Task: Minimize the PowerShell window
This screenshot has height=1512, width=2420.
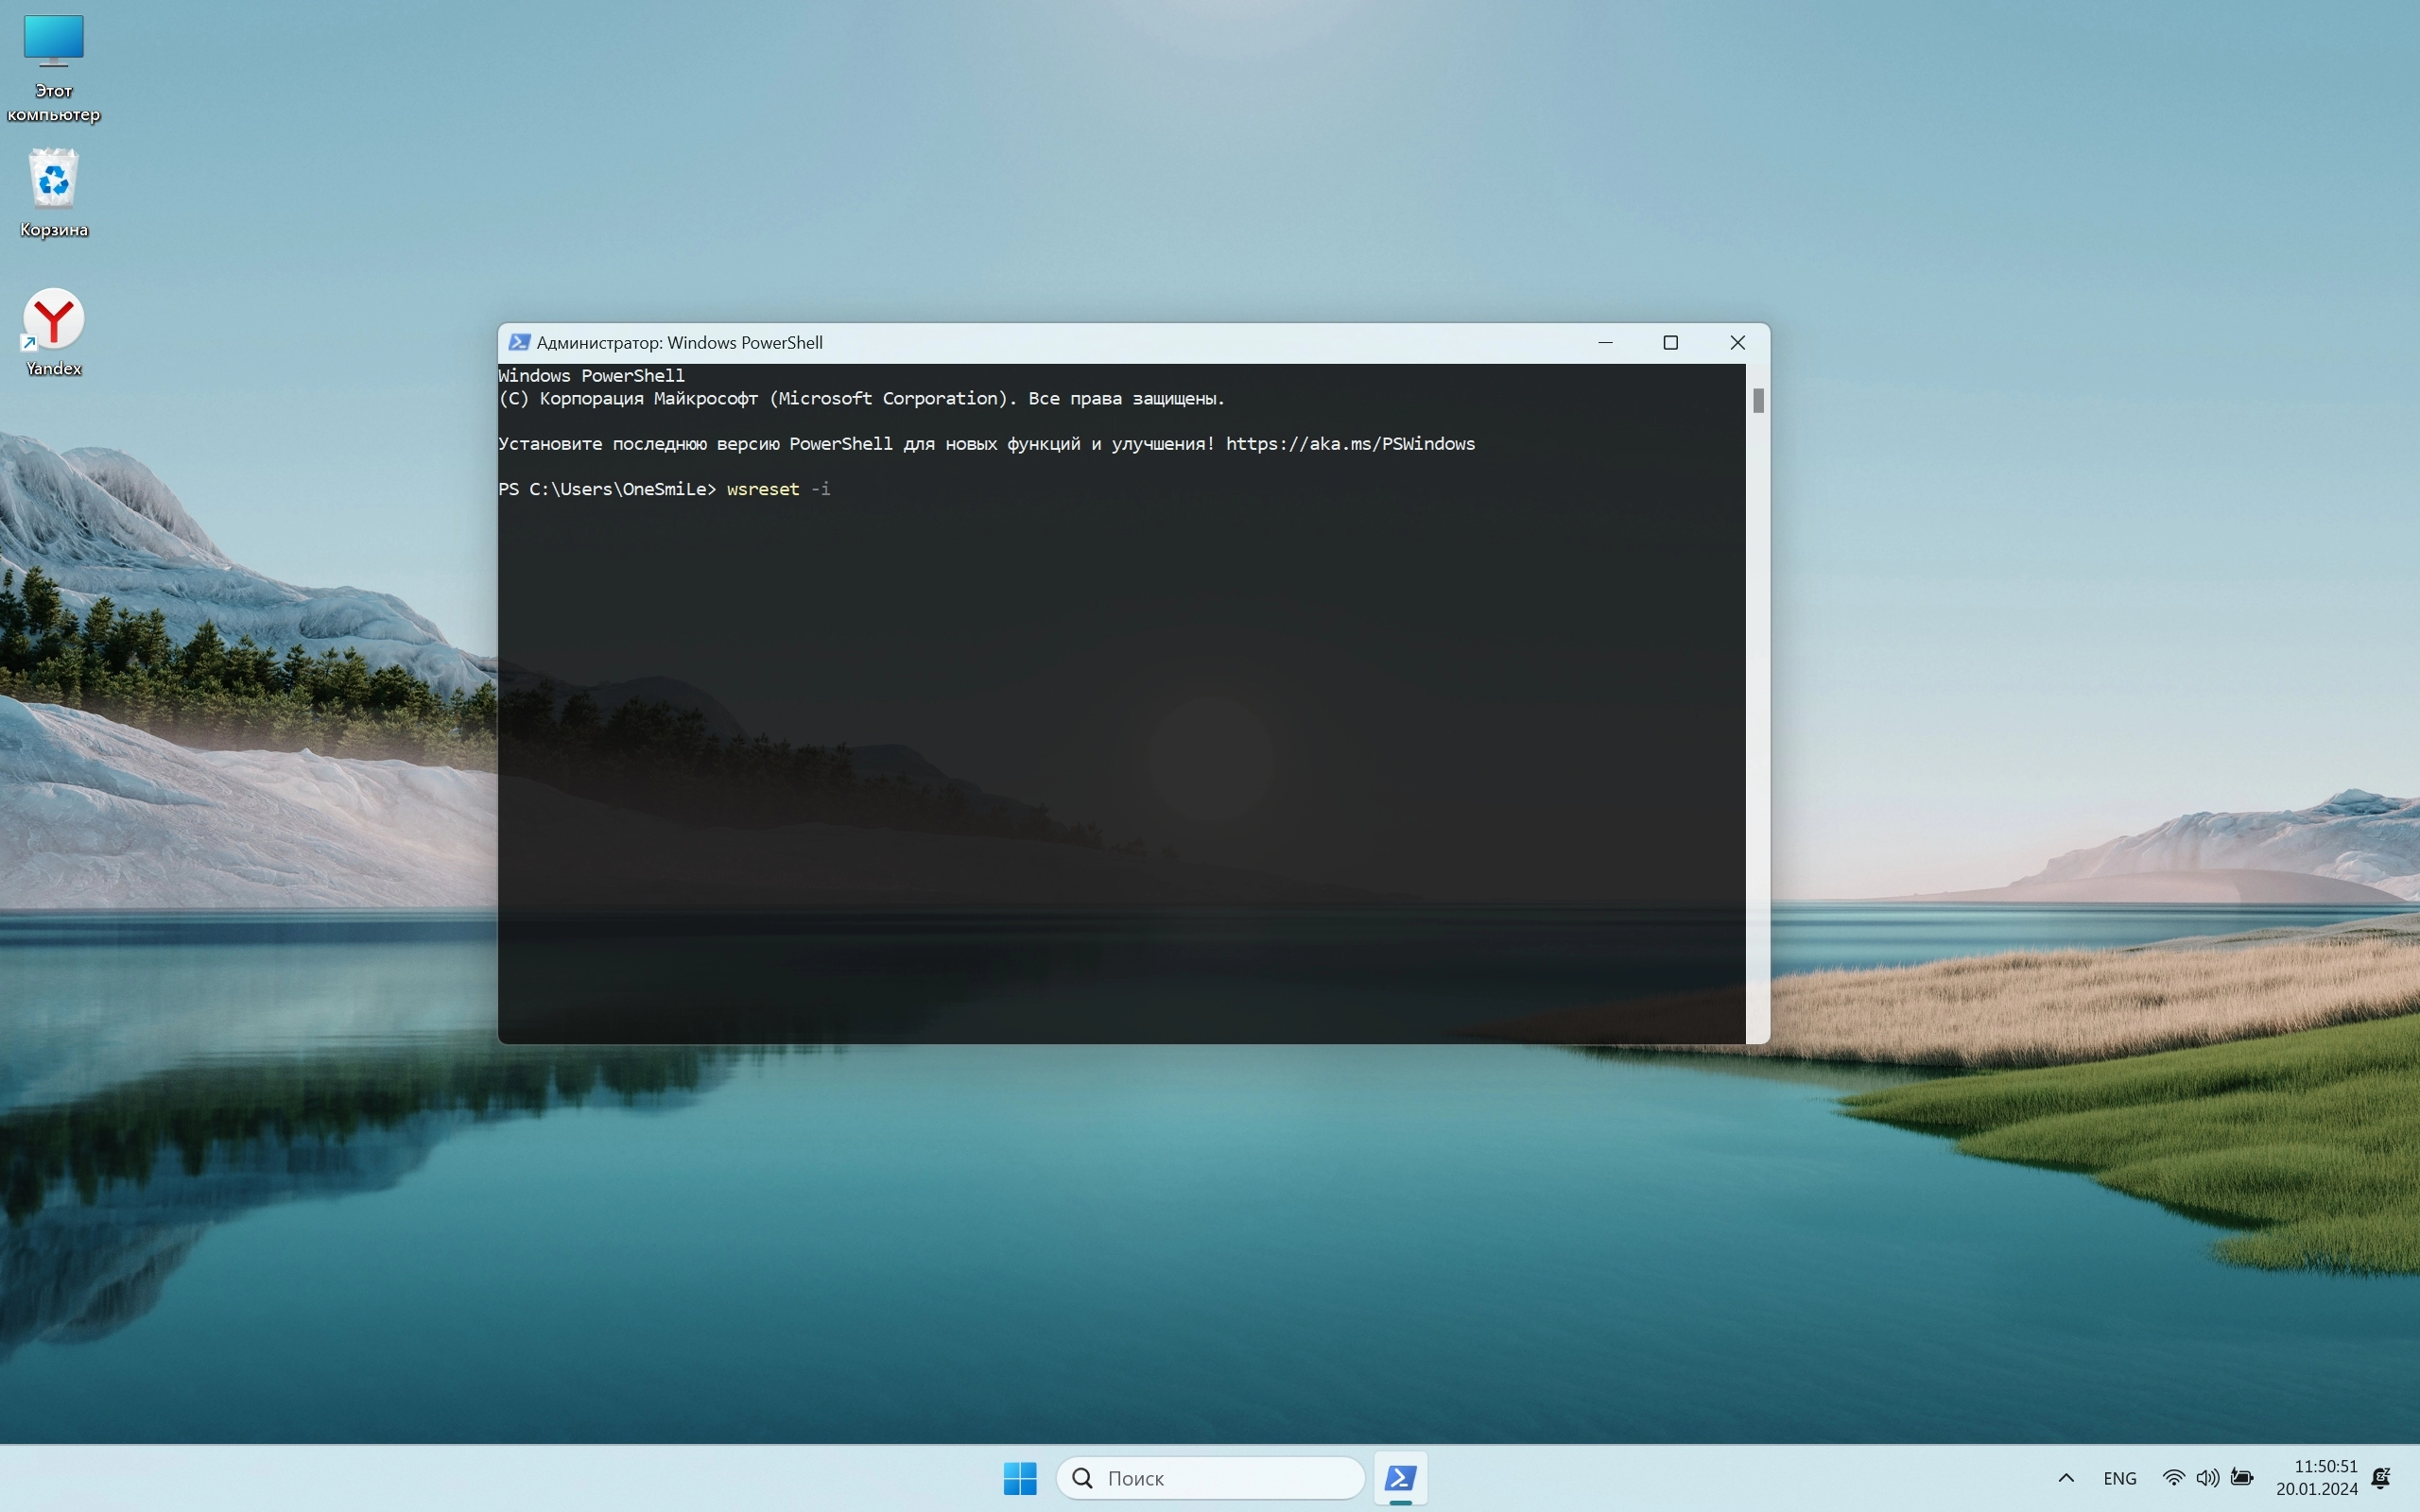Action: pyautogui.click(x=1605, y=343)
